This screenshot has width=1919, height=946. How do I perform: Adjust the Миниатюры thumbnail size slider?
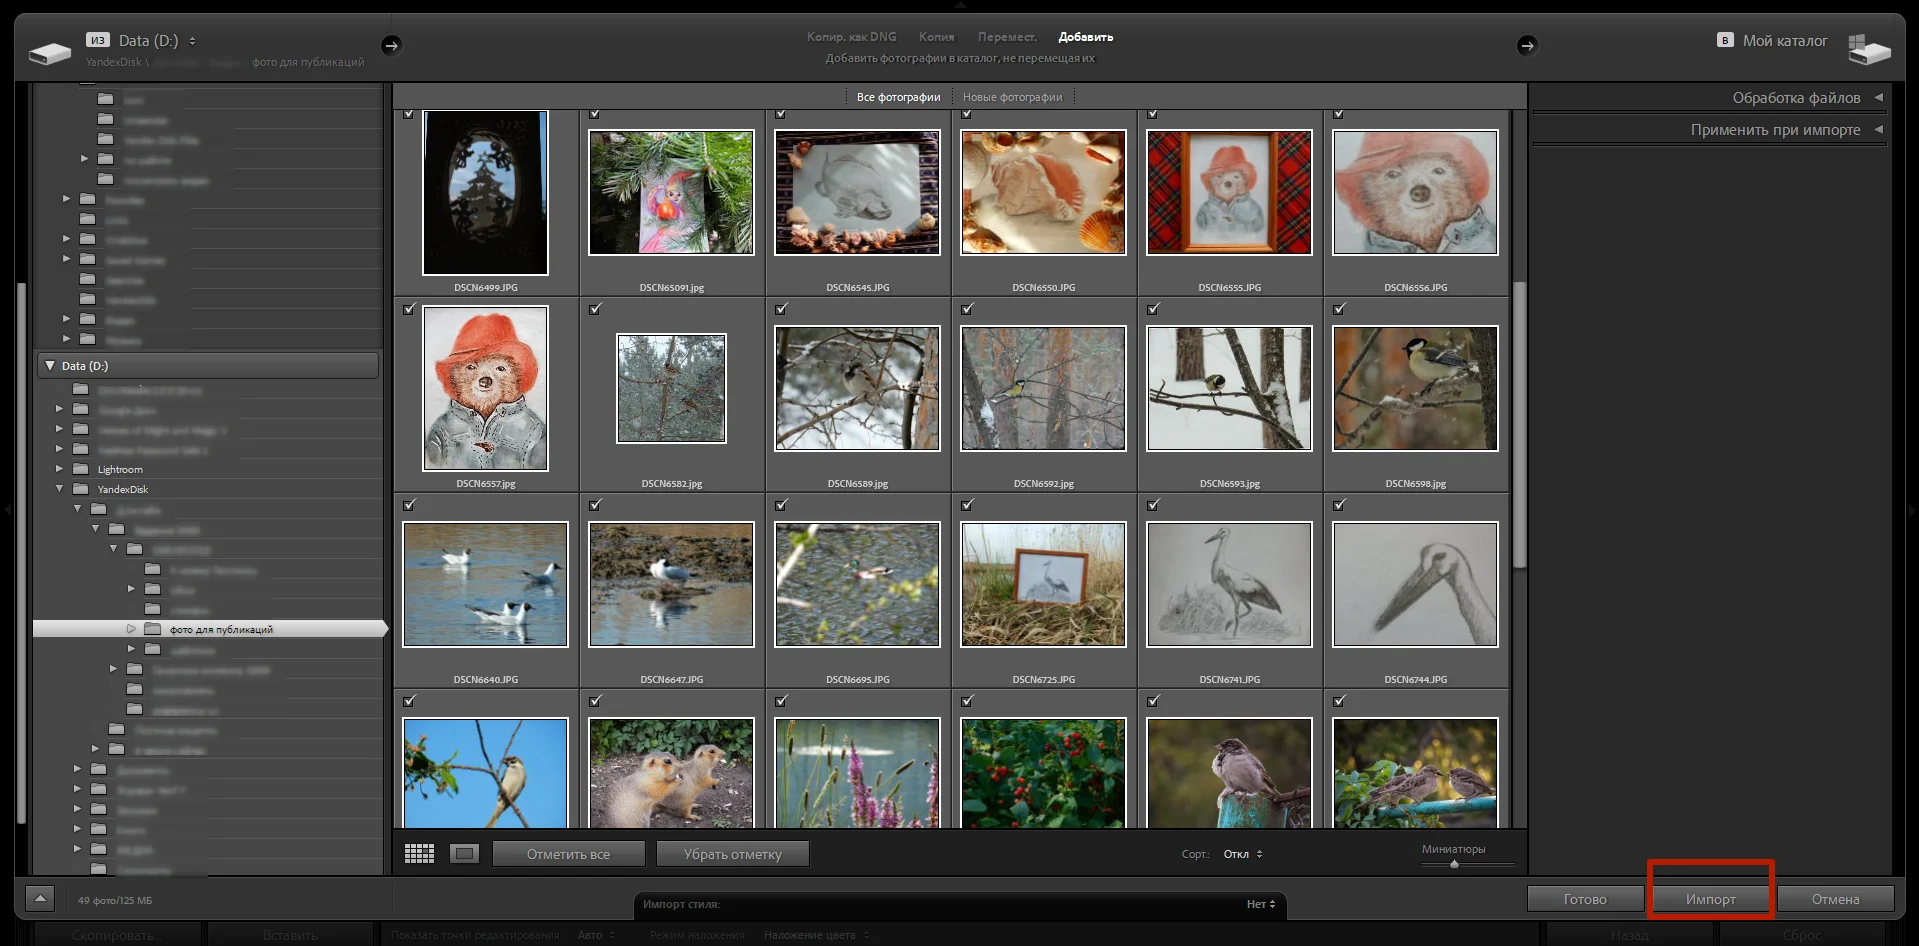click(1454, 864)
